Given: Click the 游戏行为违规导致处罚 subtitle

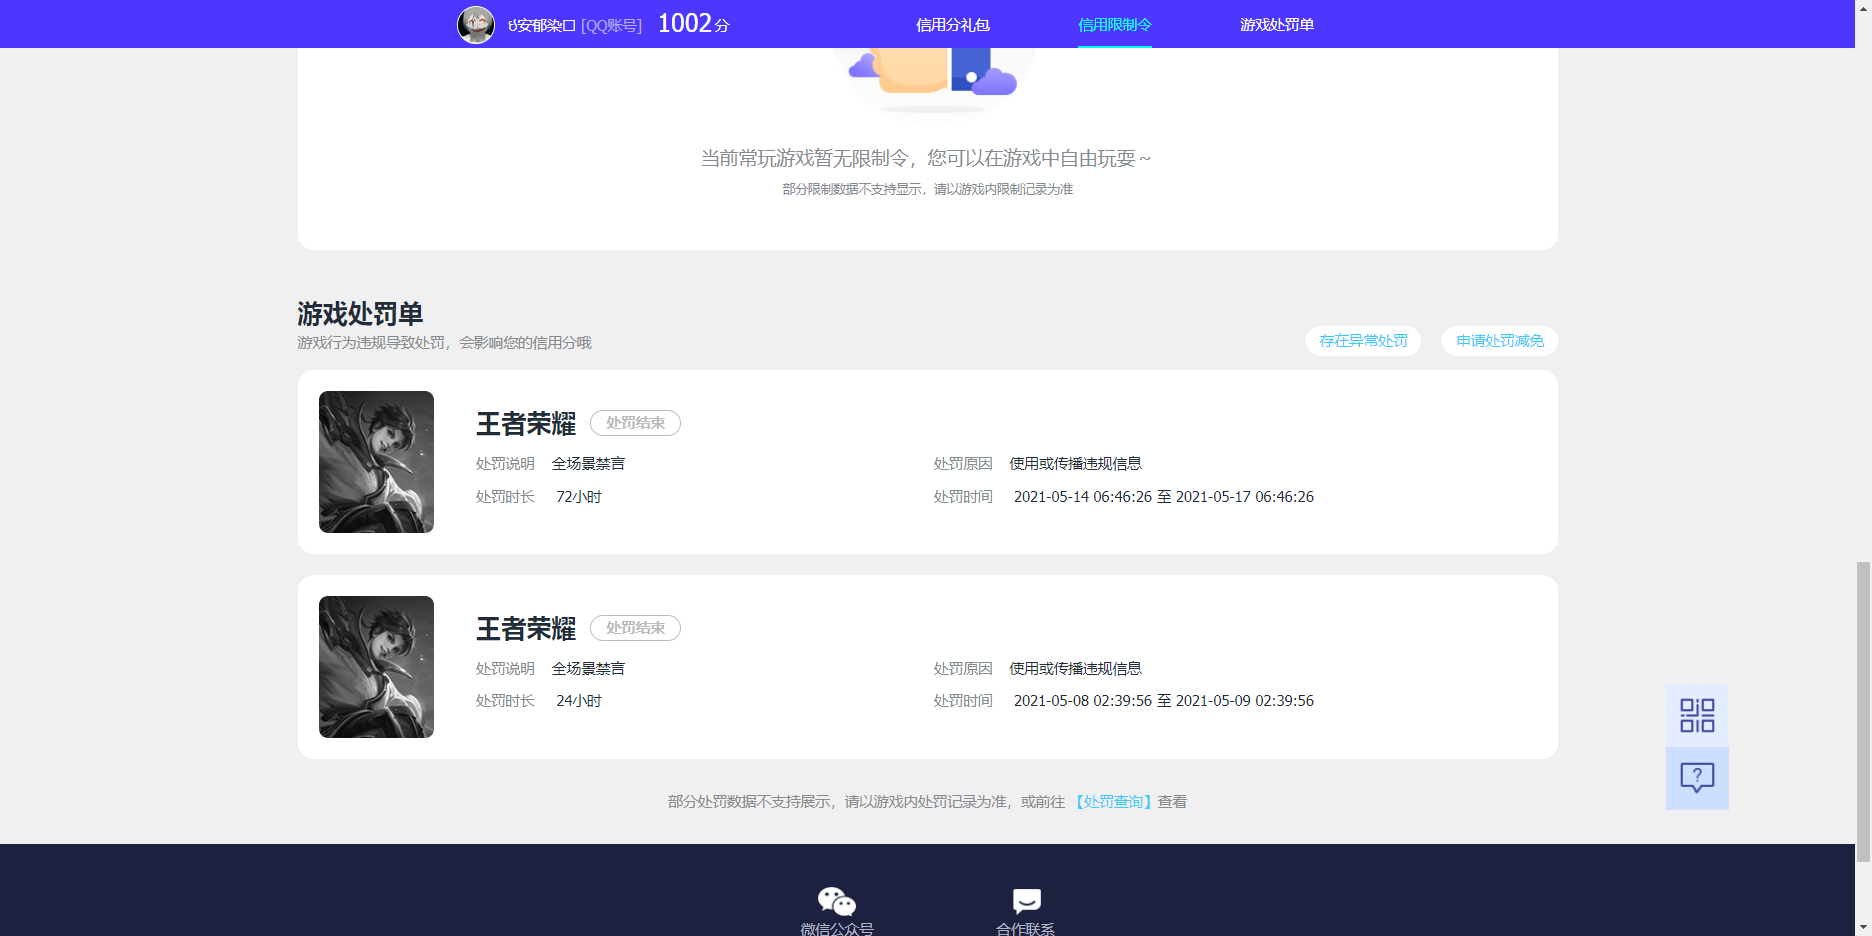Looking at the screenshot, I should click(x=444, y=343).
